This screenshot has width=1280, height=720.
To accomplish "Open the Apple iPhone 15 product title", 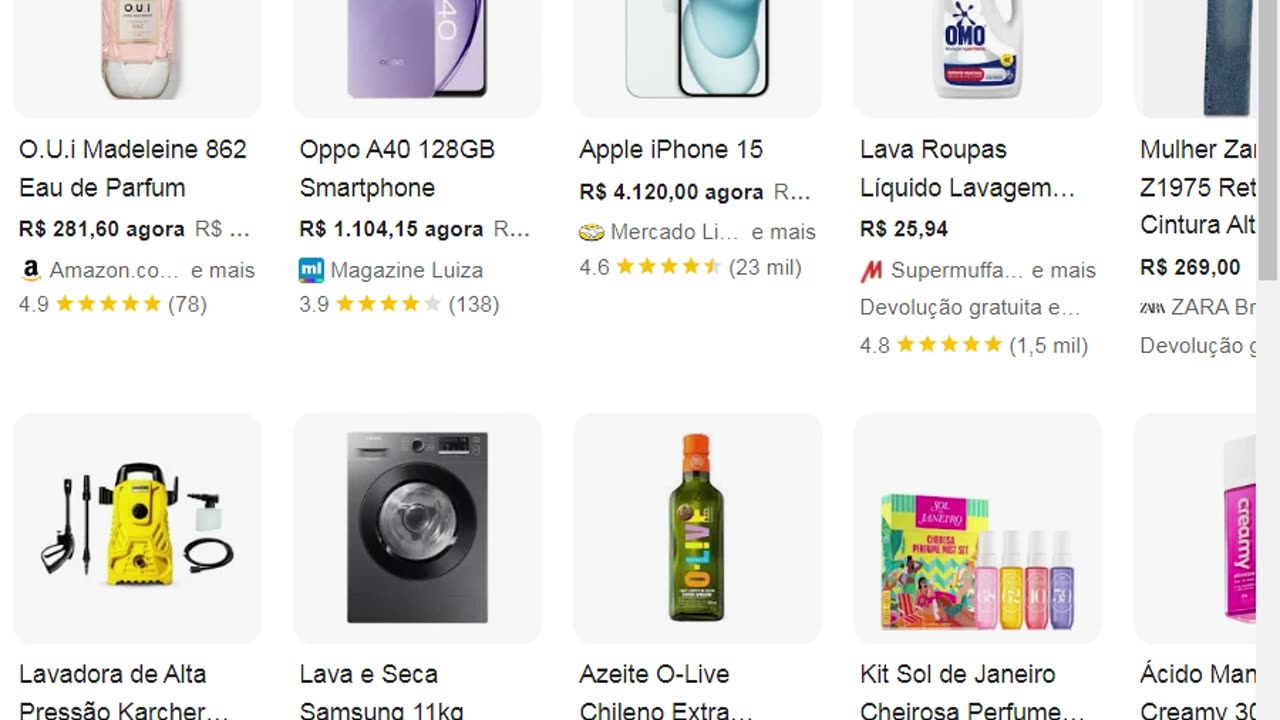I will (670, 150).
